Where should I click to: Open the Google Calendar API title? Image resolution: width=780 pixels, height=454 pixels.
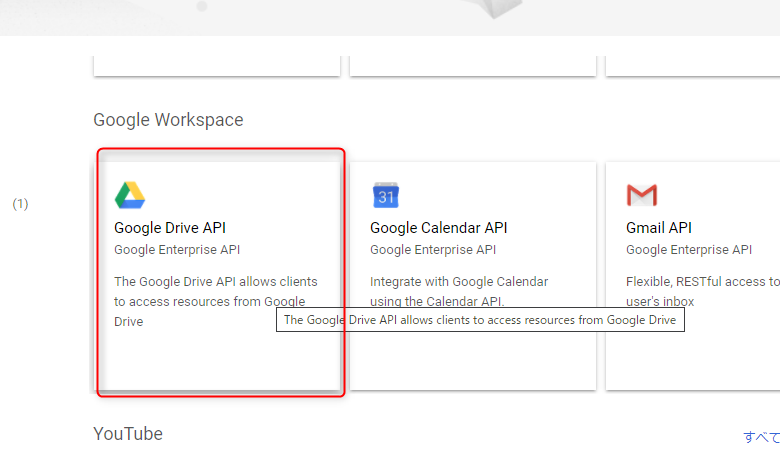[x=438, y=228]
